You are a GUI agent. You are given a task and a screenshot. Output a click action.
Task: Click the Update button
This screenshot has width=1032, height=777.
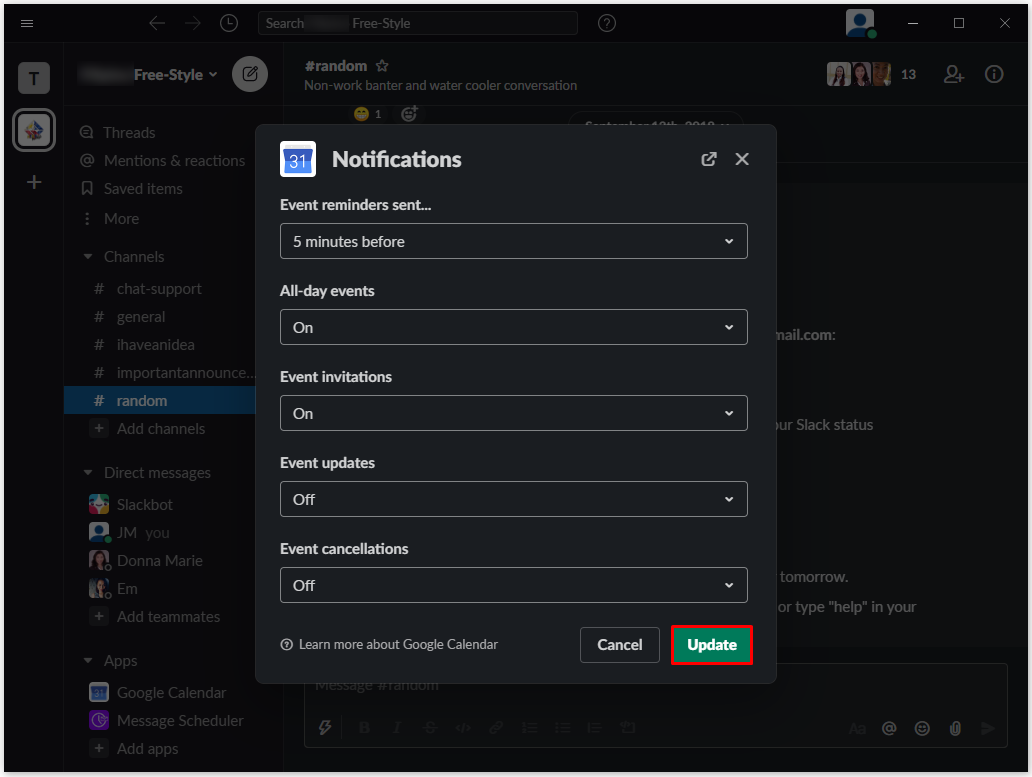(x=711, y=645)
